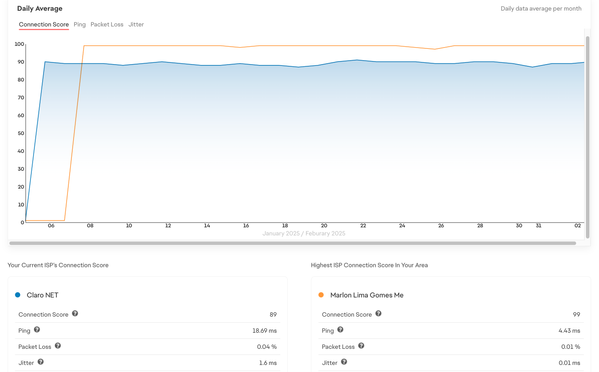Viewport: 599px width, 372px height.
Task: Click the 'Your Current ISP's Connection Score' heading
Action: 58,265
